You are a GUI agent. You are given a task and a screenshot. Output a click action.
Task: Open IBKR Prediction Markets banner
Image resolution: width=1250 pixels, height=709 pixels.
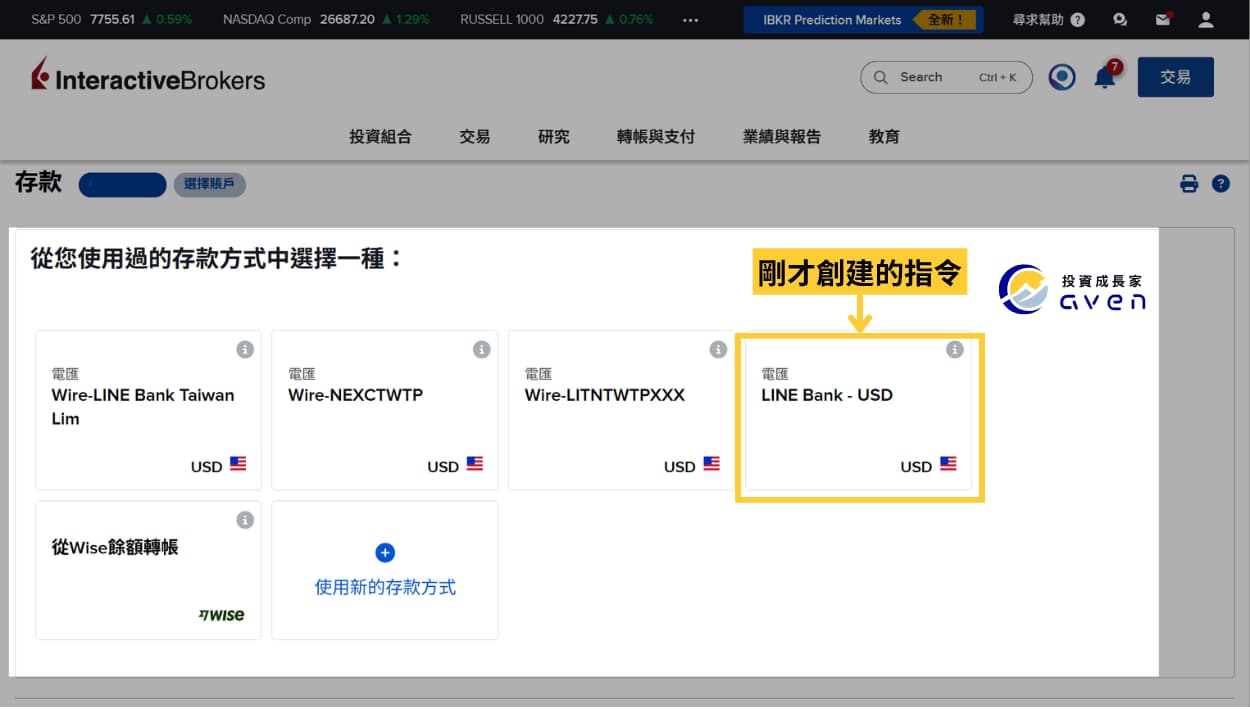[x=863, y=19]
